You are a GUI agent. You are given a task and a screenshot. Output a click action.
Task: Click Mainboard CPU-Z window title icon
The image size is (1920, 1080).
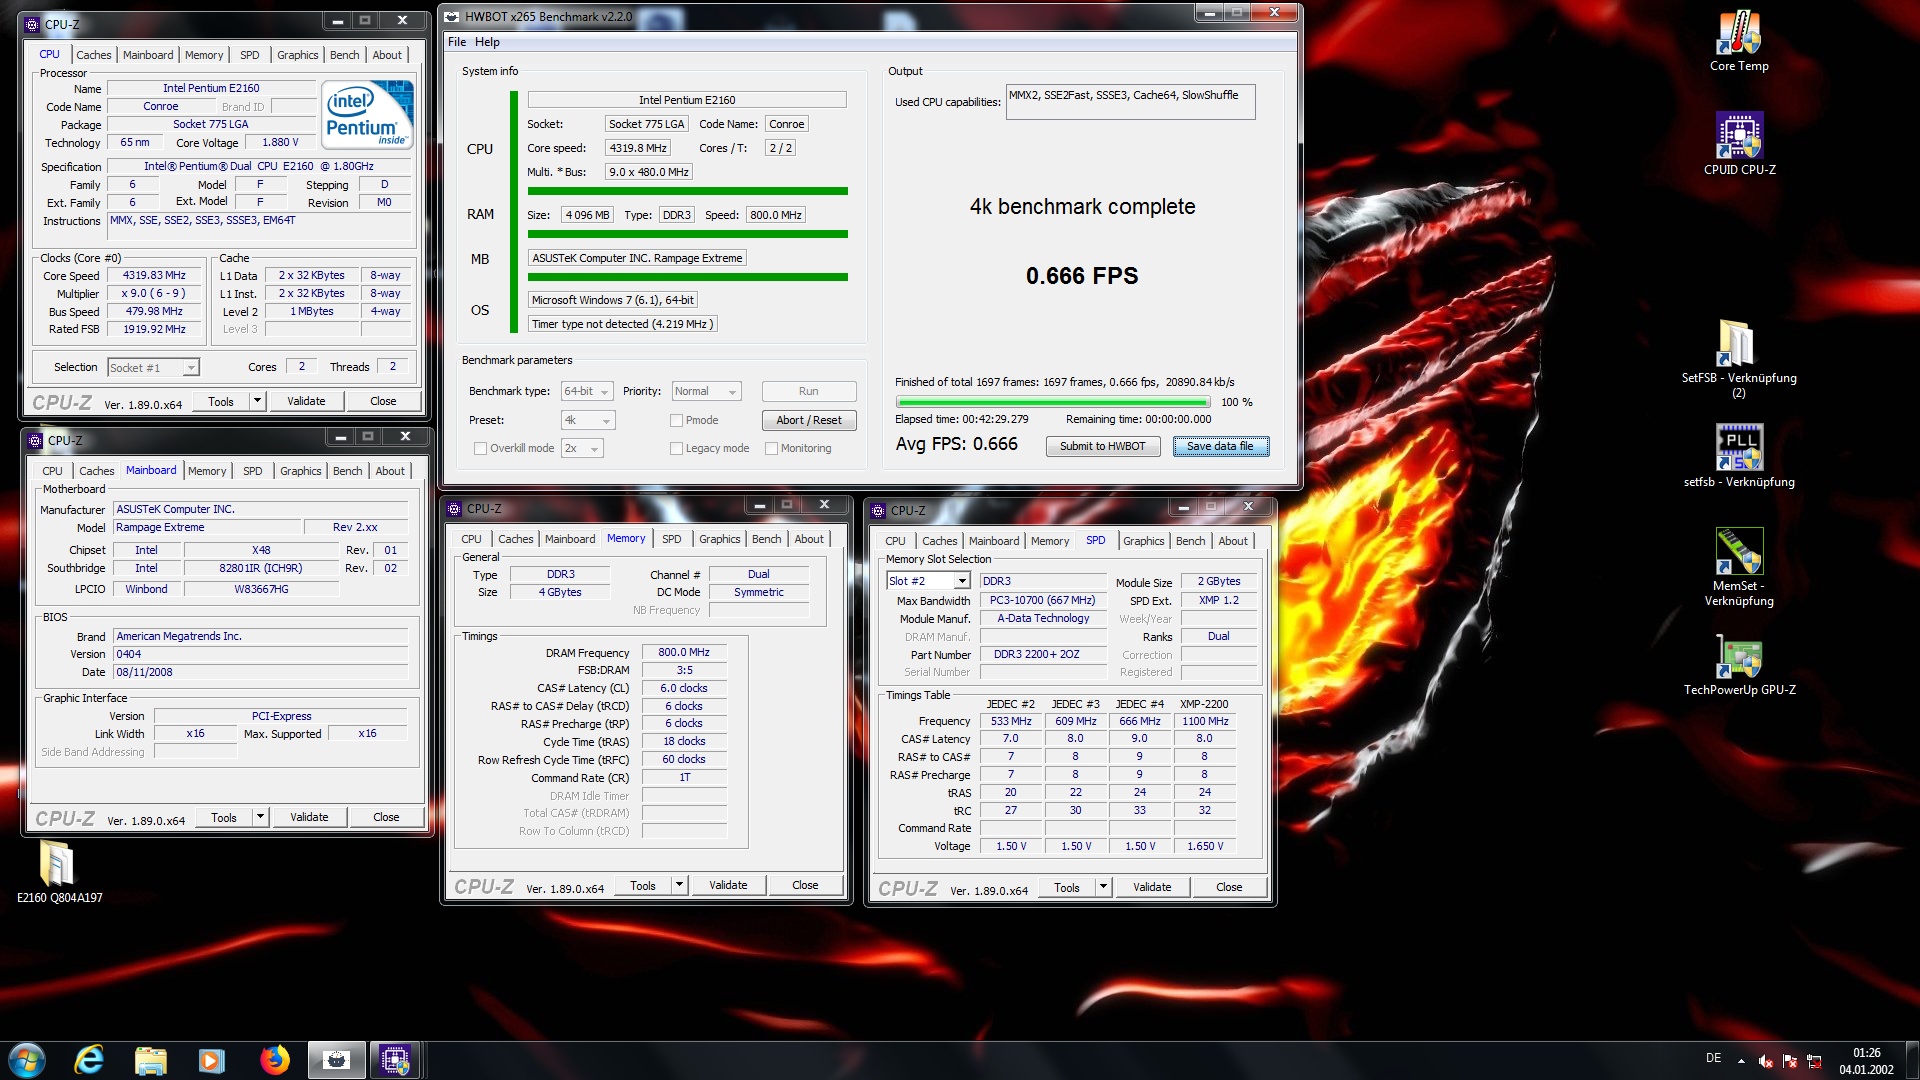(x=35, y=440)
